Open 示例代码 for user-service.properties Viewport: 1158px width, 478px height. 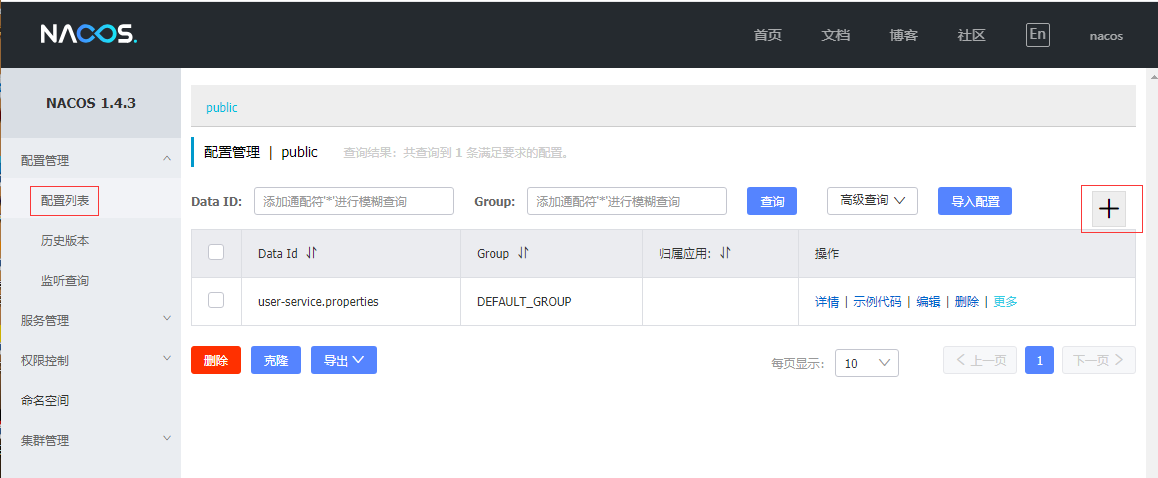pos(877,301)
